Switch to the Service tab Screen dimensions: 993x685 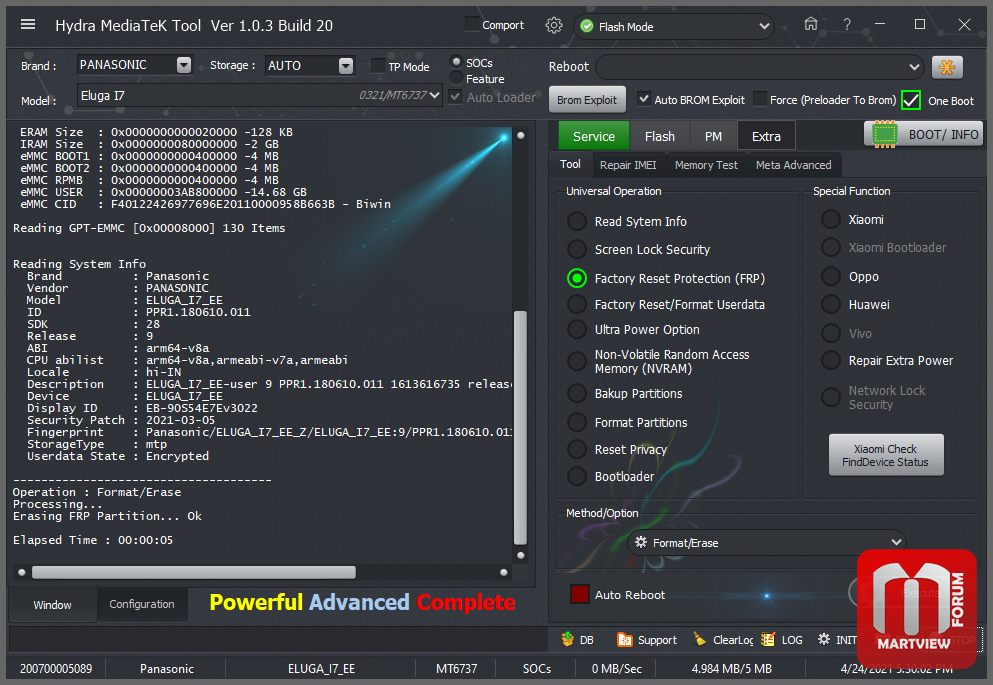coord(593,136)
